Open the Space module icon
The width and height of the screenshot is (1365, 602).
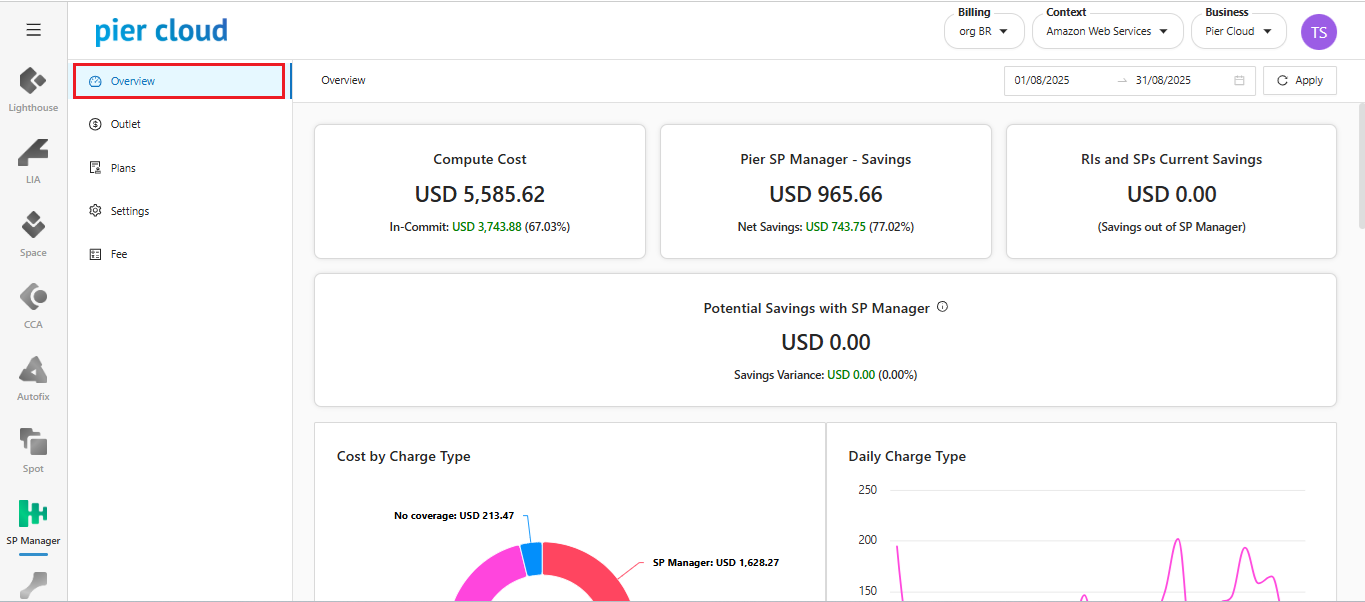[33, 225]
